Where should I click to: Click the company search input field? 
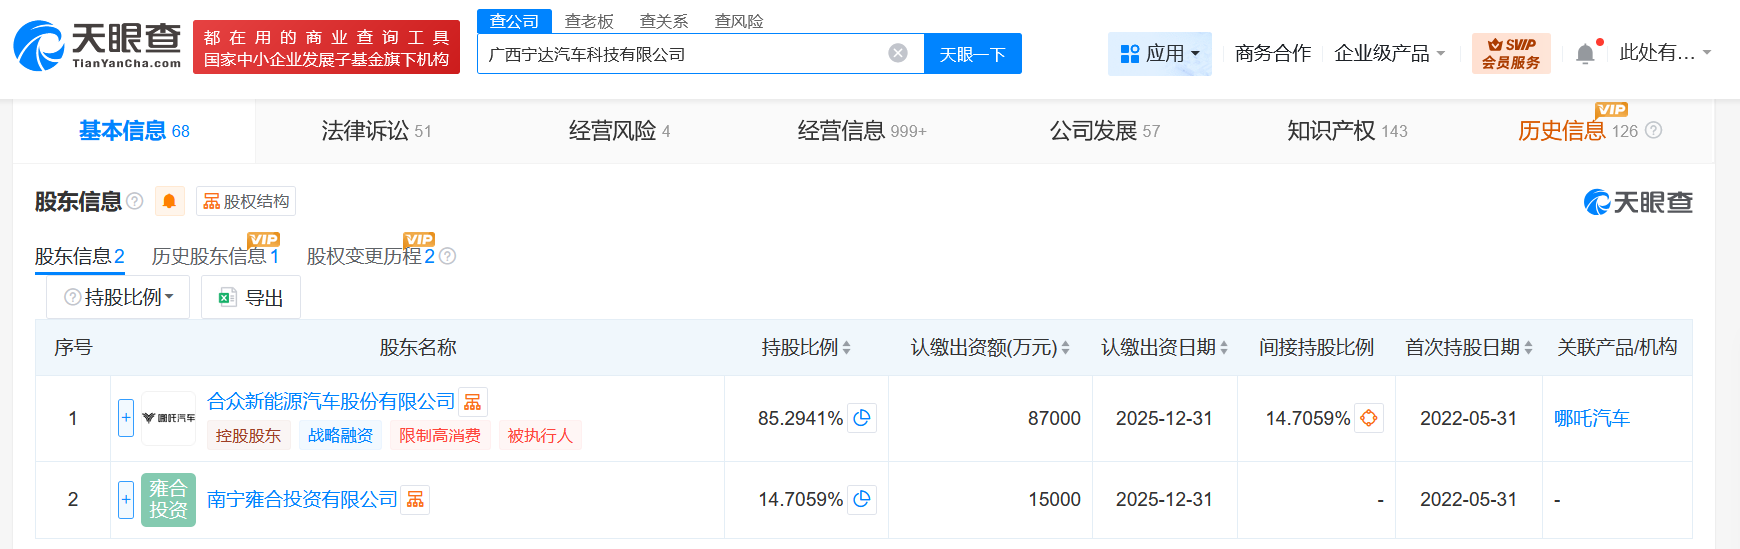[680, 54]
